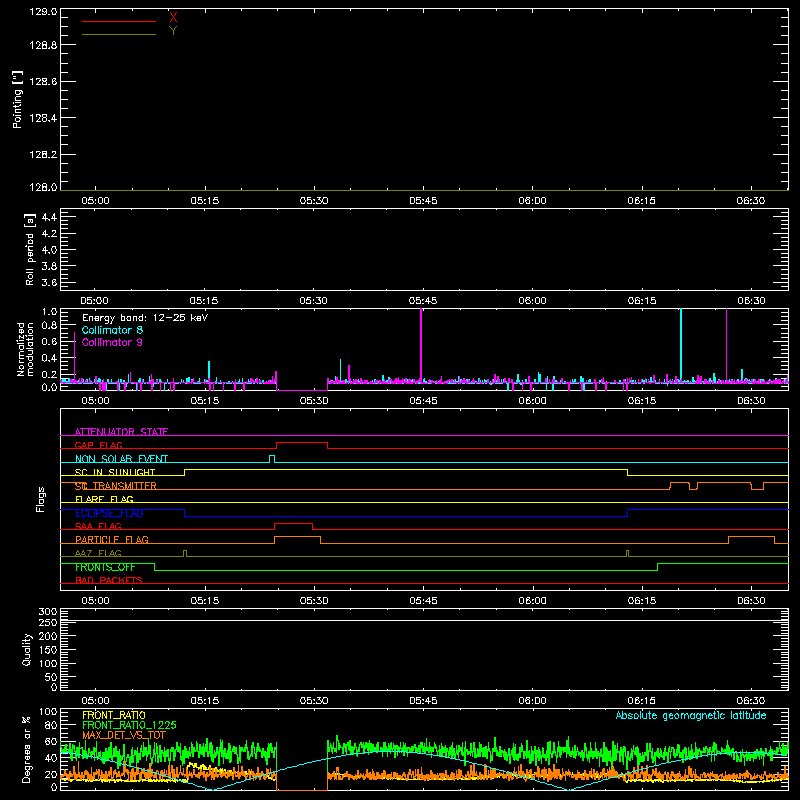Click the 0.8 tick on modulation axis
800x800 pixels.
coord(49,326)
